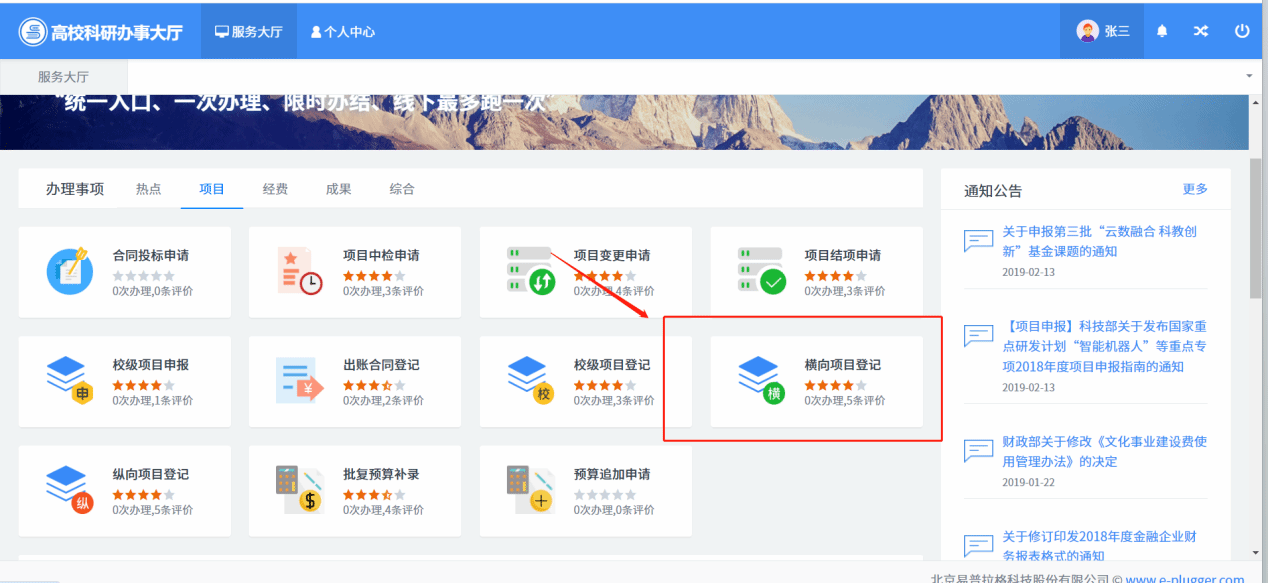Click the 批复预算补录 calculator icon
The width and height of the screenshot is (1268, 583).
click(x=300, y=490)
